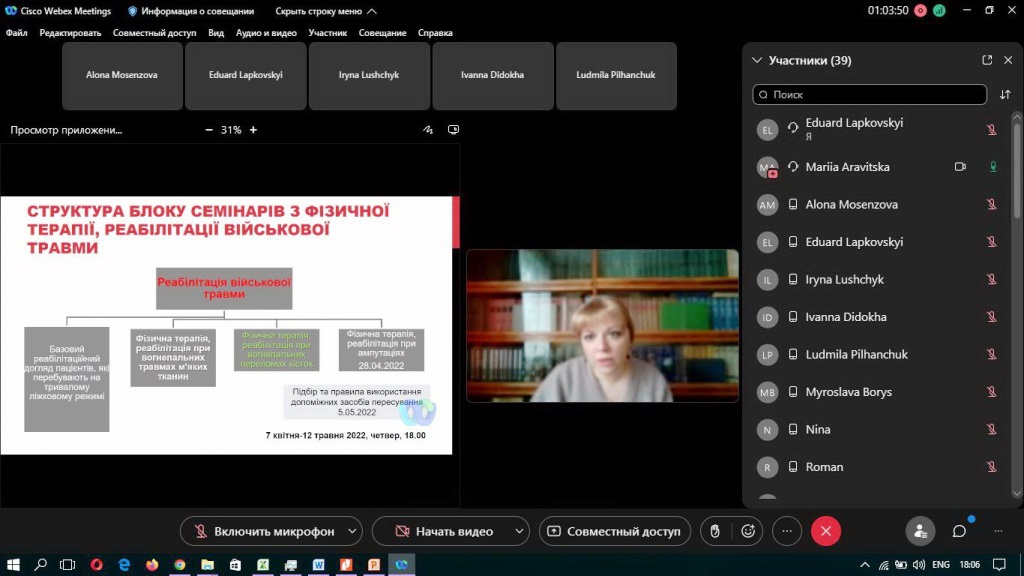Open the Аудио и видео menu
This screenshot has width=1024, height=576.
click(266, 33)
